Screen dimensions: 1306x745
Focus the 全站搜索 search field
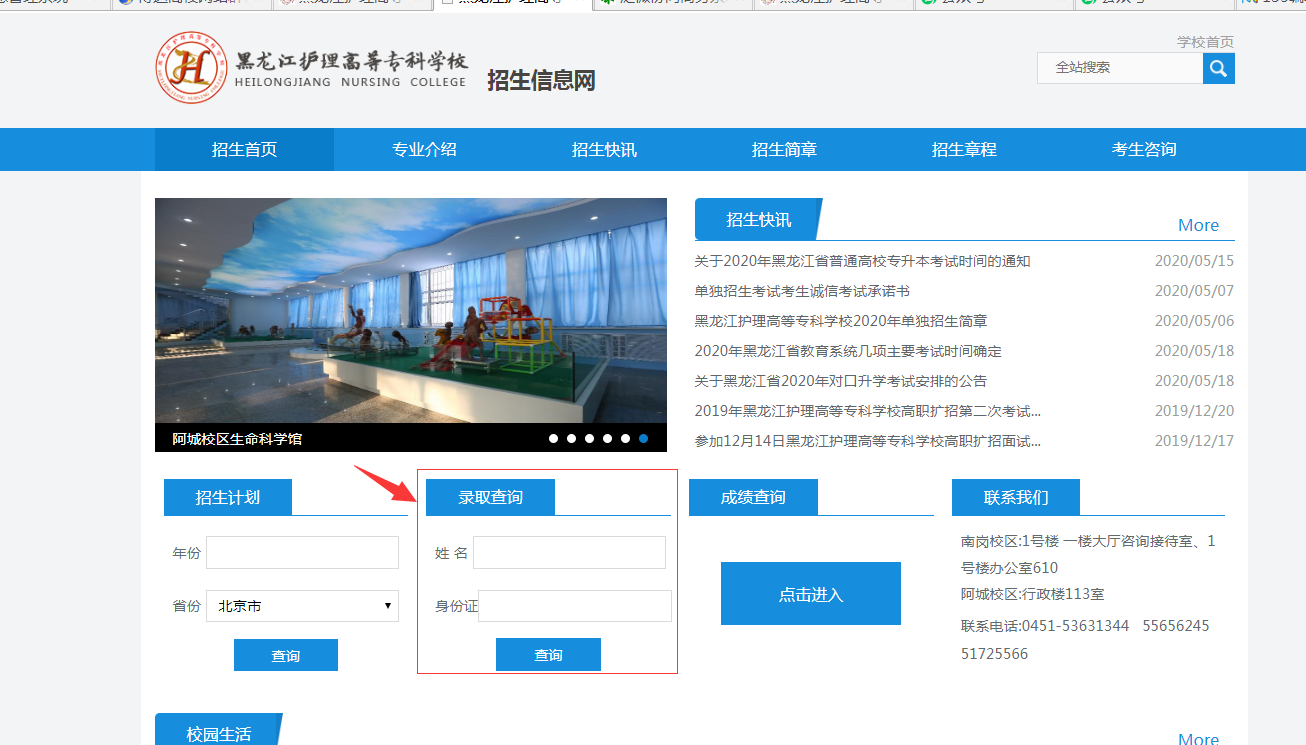1120,68
